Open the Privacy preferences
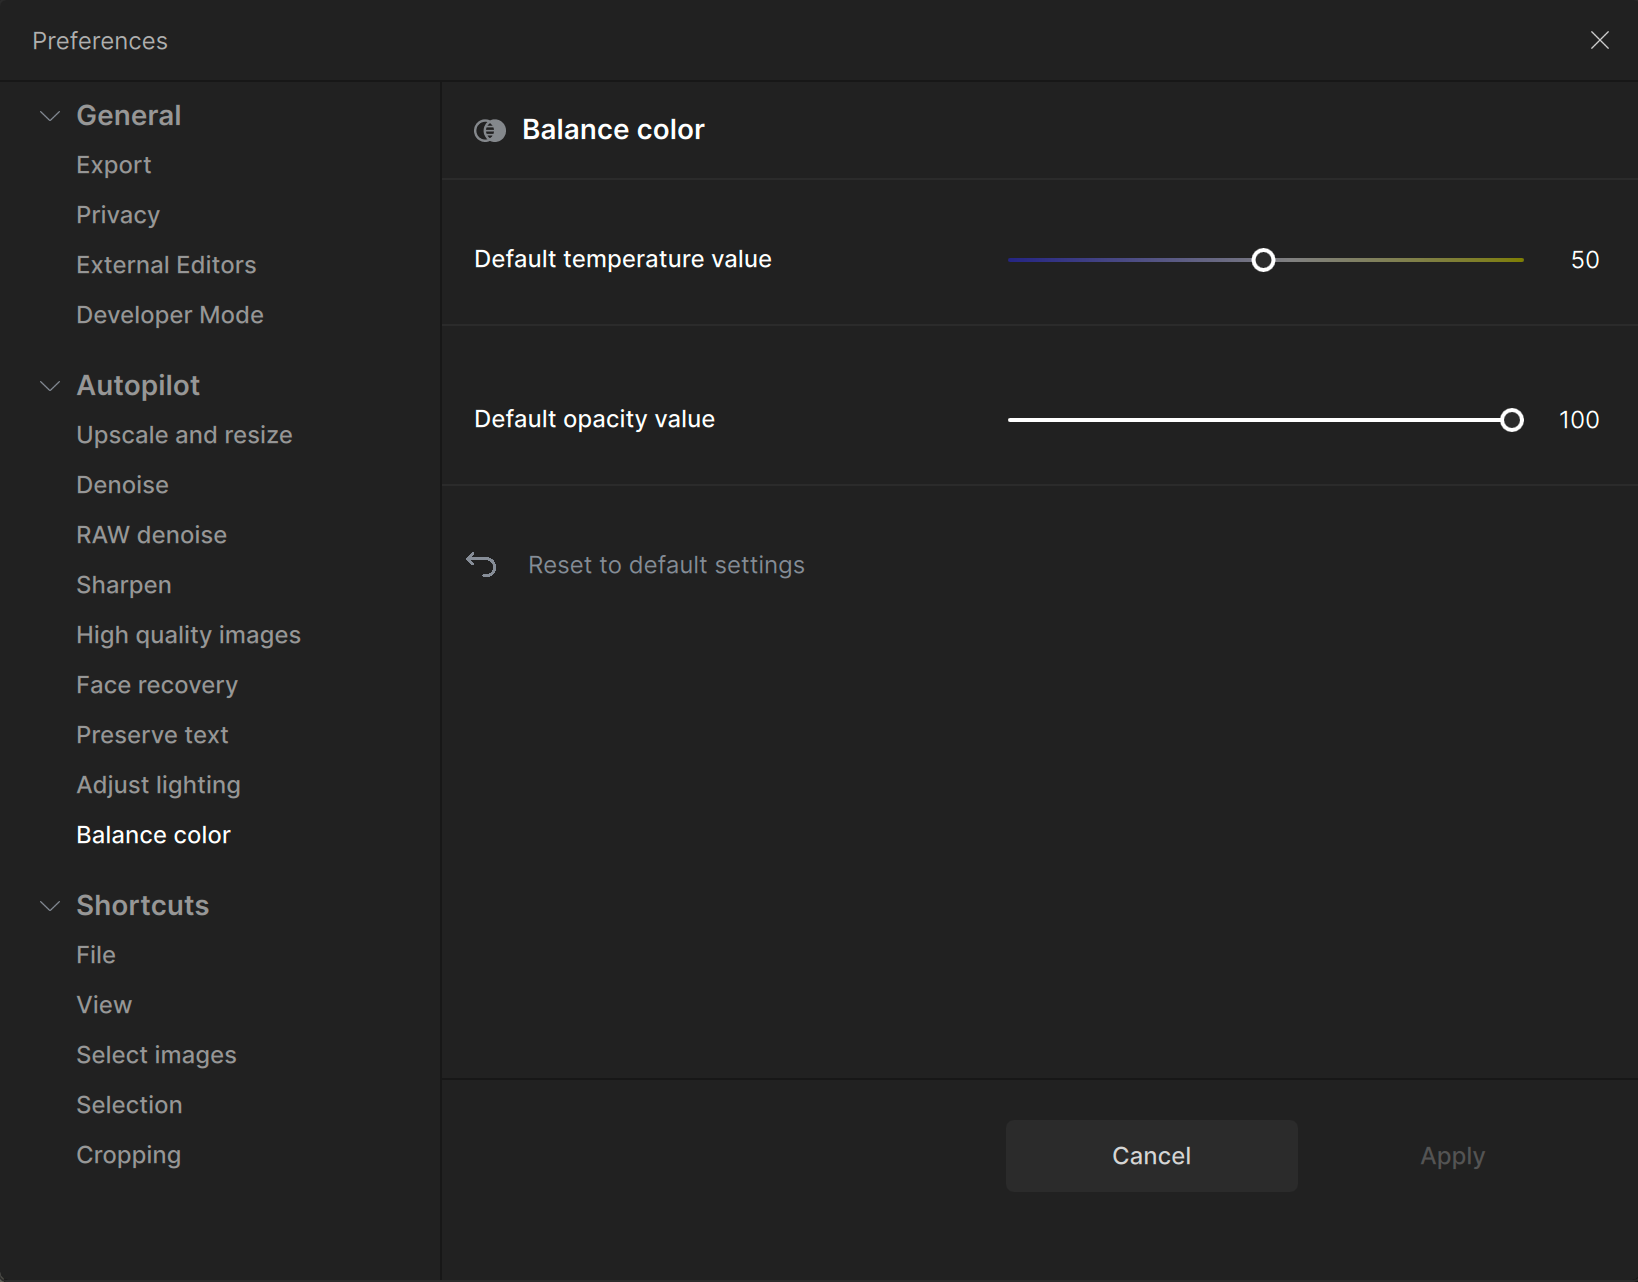This screenshot has height=1282, width=1638. (x=118, y=215)
